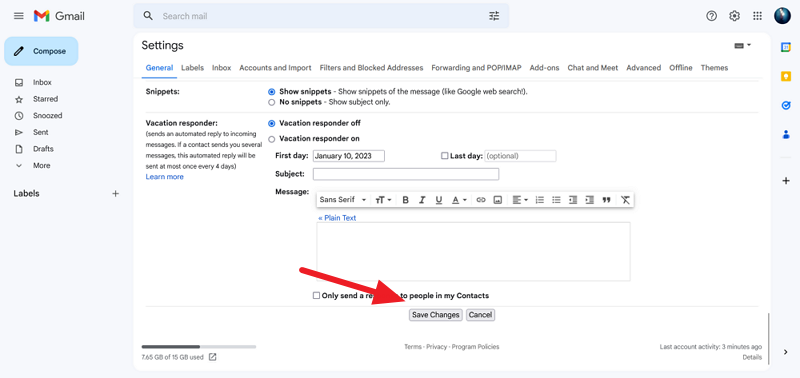The width and height of the screenshot is (800, 378).
Task: Click the vacation Subject field
Action: pyautogui.click(x=406, y=174)
